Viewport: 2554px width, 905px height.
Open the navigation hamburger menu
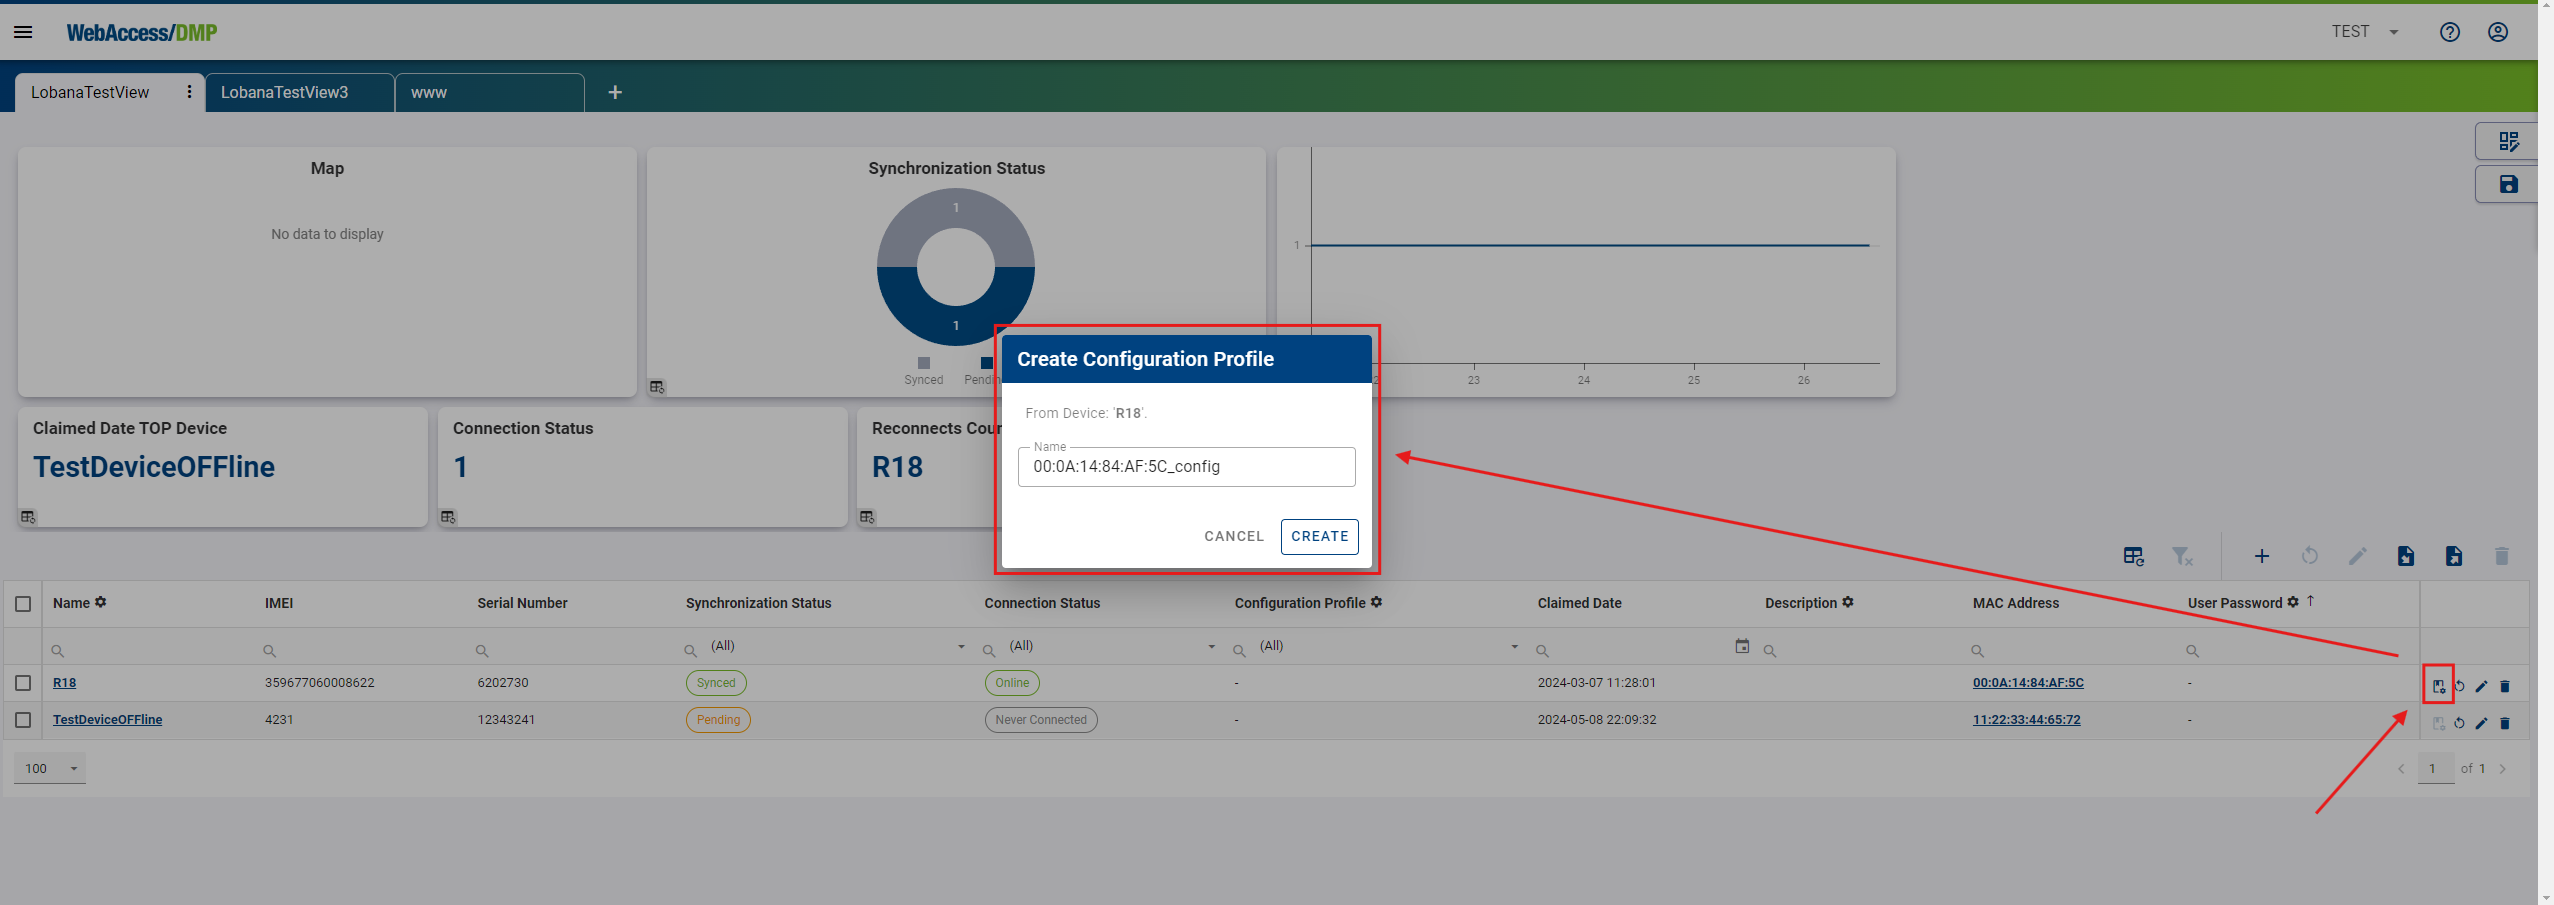23,31
